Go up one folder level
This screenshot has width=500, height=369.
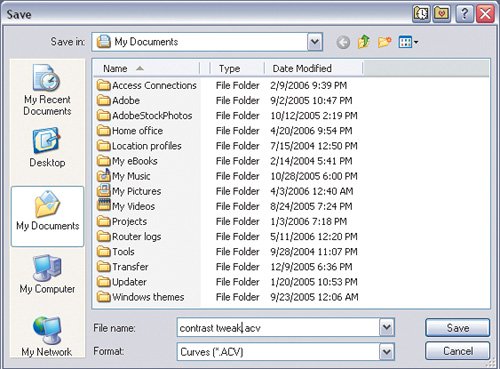[x=363, y=42]
